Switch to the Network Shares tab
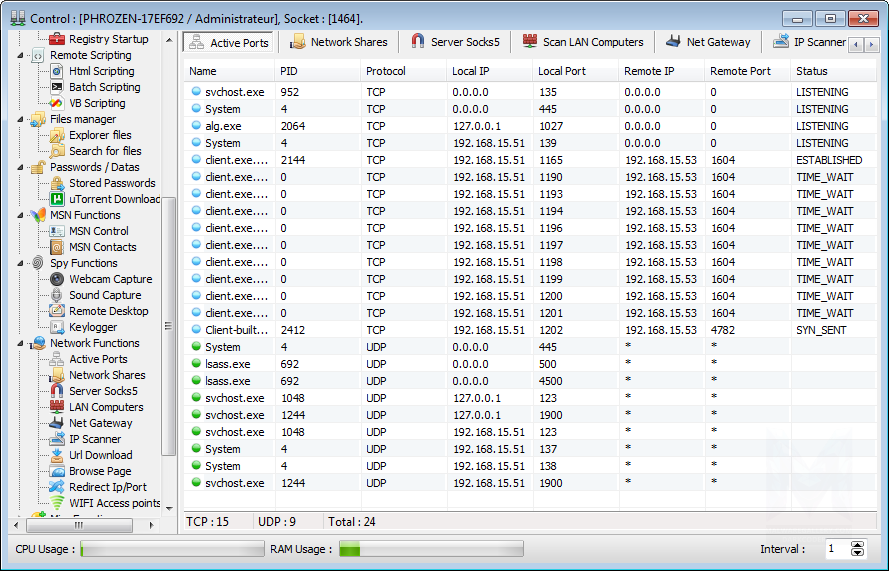Viewport: 889px width, 571px height. (x=339, y=42)
